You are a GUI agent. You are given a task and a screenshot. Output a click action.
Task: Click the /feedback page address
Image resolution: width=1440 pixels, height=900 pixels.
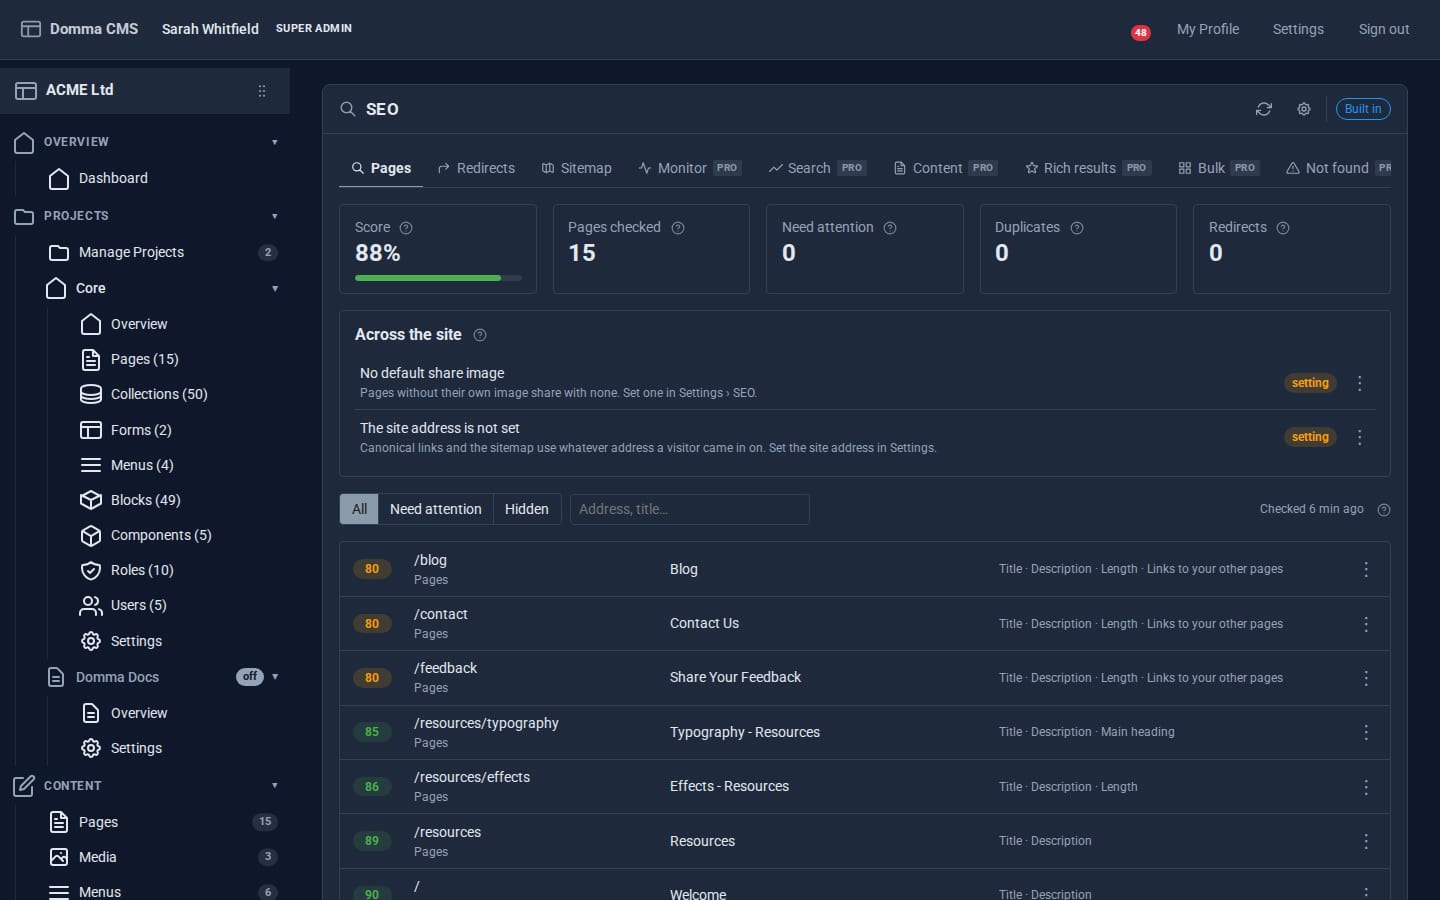445,668
